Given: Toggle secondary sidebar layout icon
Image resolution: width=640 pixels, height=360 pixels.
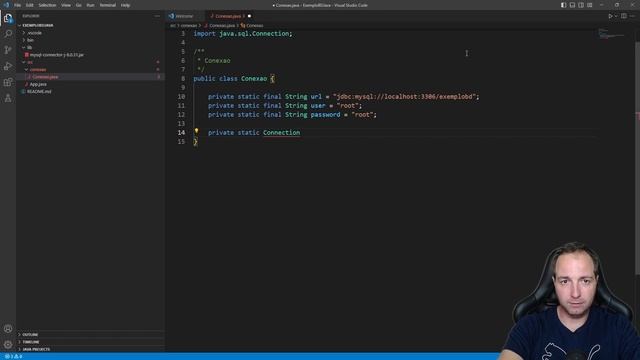Looking at the screenshot, I should pos(581,5).
